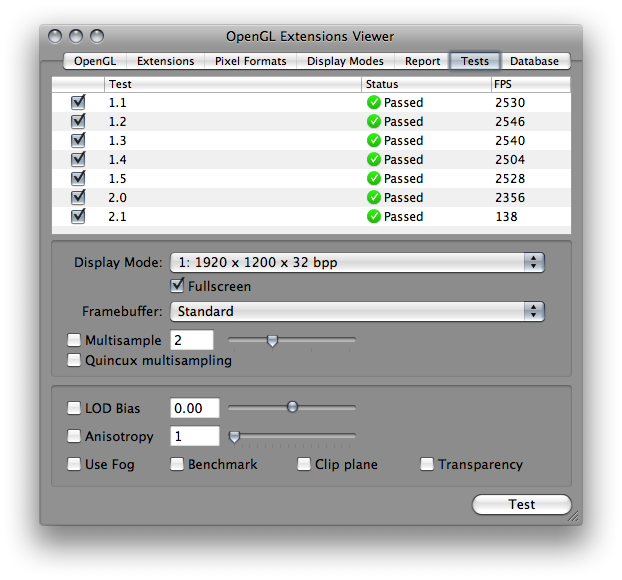Click the green Passed icon for test 2.1

374,217
